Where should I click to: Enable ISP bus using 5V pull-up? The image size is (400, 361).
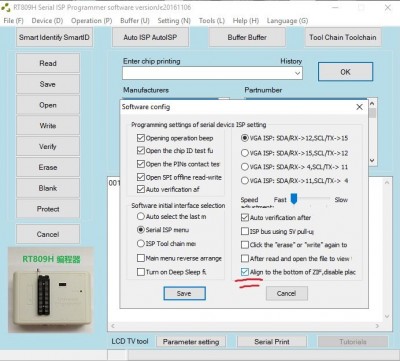[245, 231]
